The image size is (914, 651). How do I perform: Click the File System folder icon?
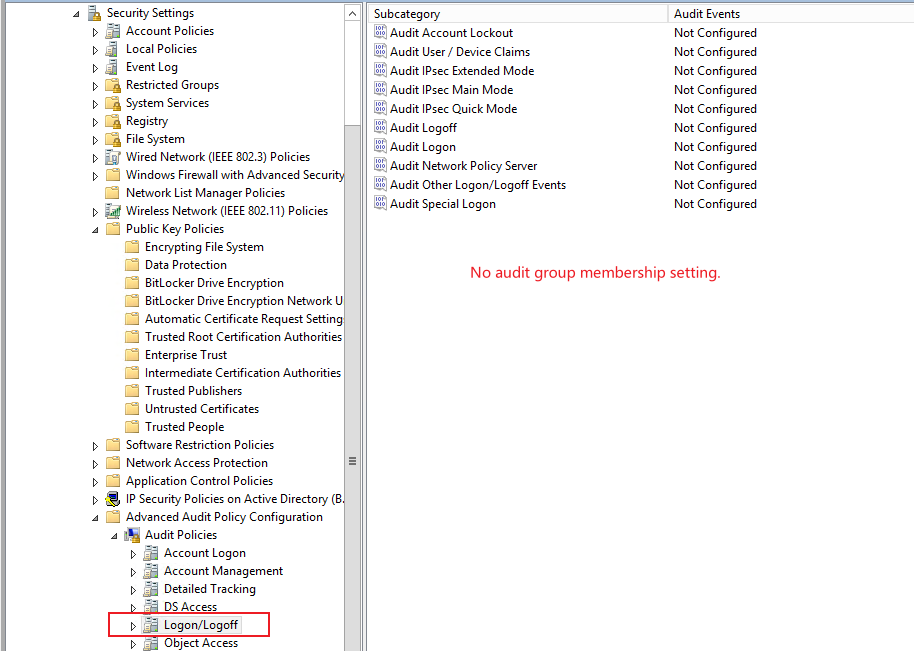click(113, 140)
